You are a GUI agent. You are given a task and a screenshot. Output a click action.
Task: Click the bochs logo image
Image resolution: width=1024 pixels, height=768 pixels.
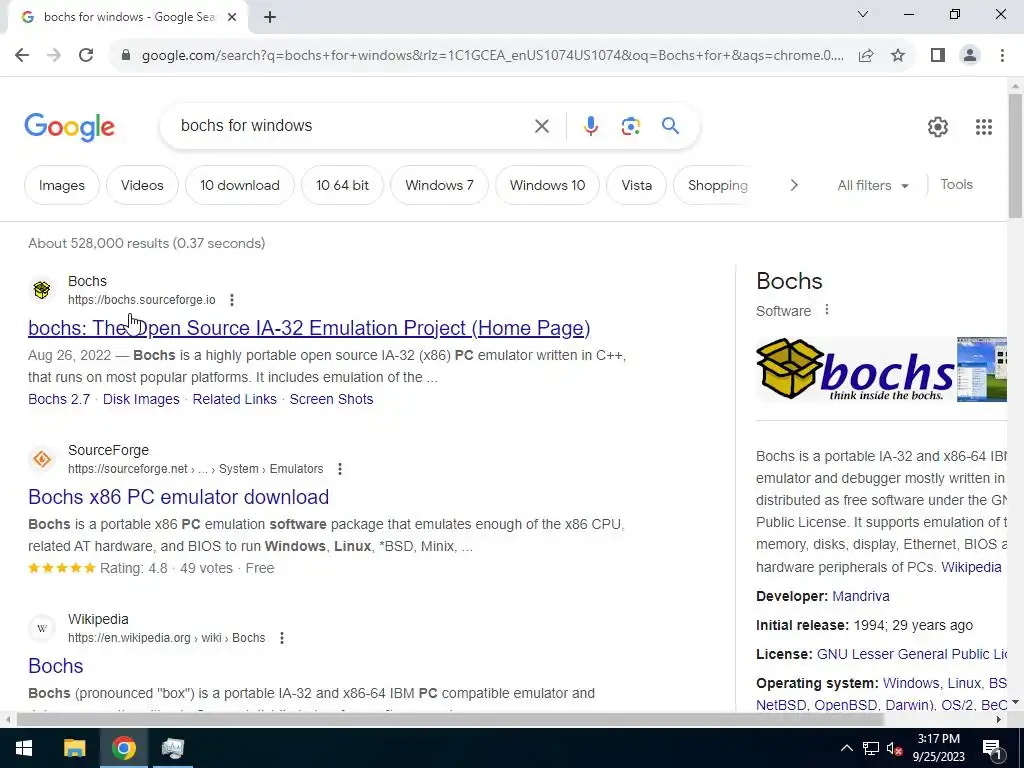tap(854, 369)
